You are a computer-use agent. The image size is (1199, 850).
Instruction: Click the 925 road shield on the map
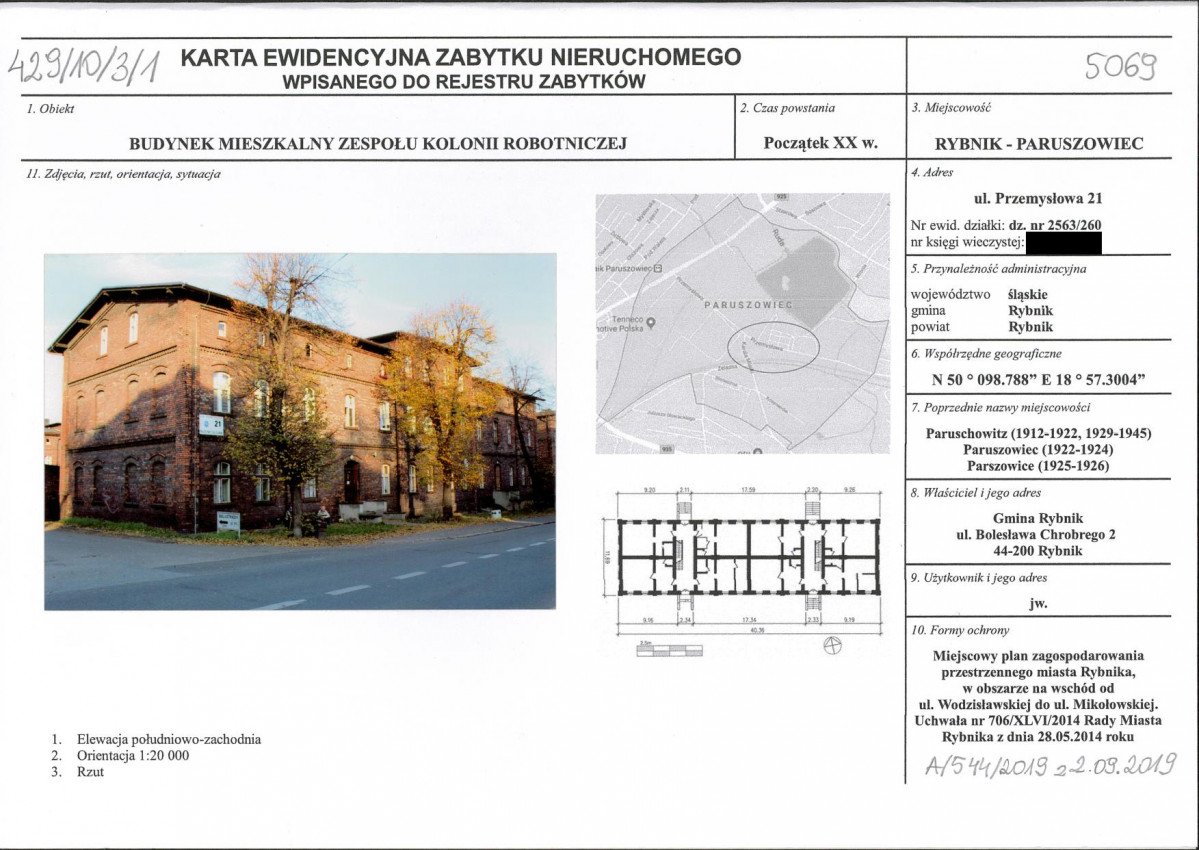781,197
